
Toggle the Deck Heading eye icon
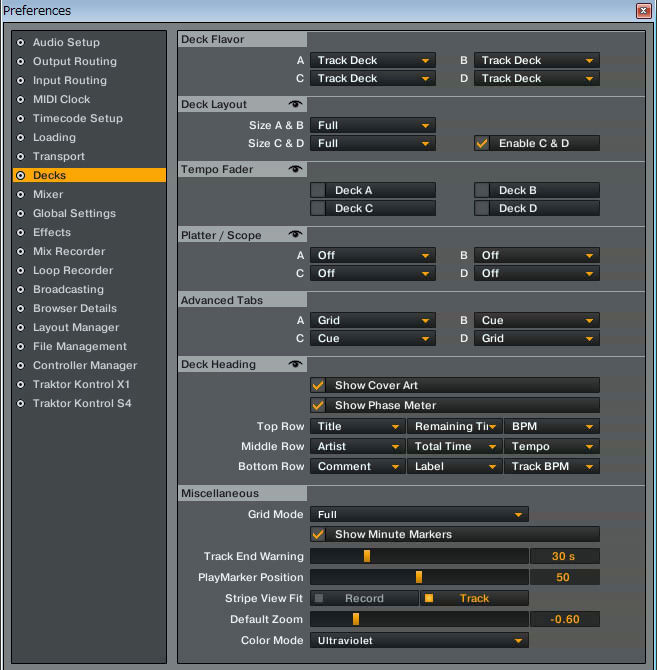tap(295, 364)
